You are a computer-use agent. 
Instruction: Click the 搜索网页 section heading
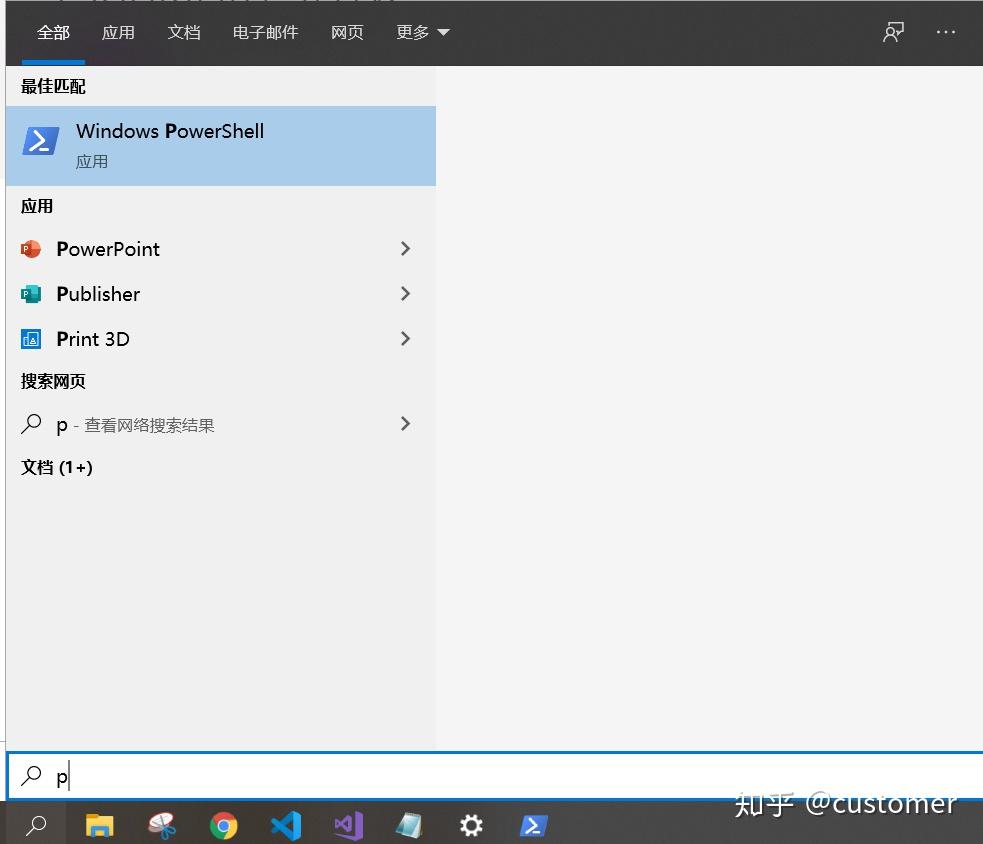pos(53,381)
